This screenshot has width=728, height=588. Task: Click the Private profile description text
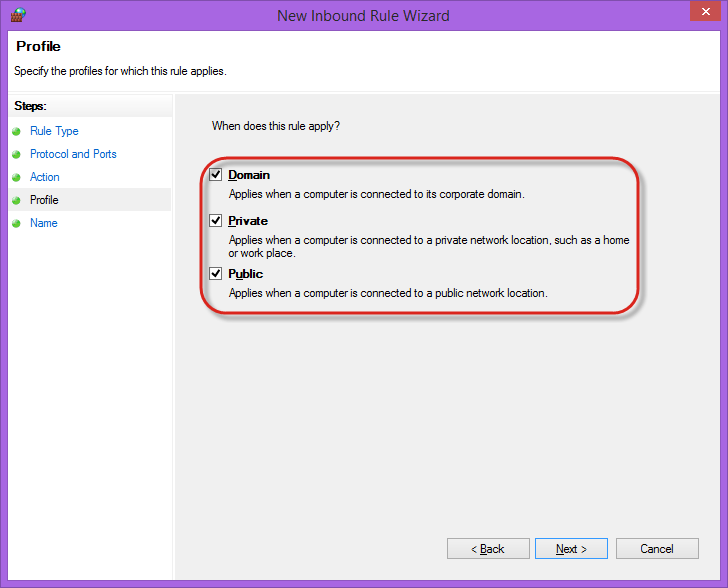point(429,246)
